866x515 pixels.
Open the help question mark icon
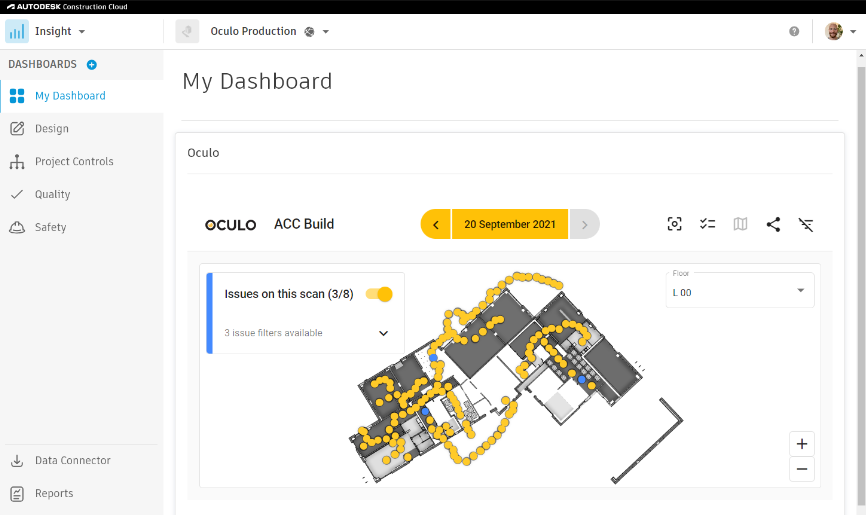(x=794, y=31)
